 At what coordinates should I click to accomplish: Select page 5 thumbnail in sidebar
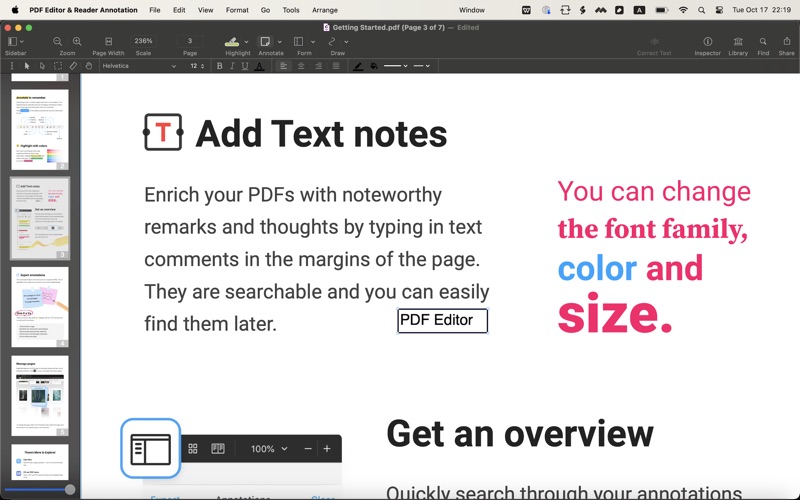coord(40,396)
